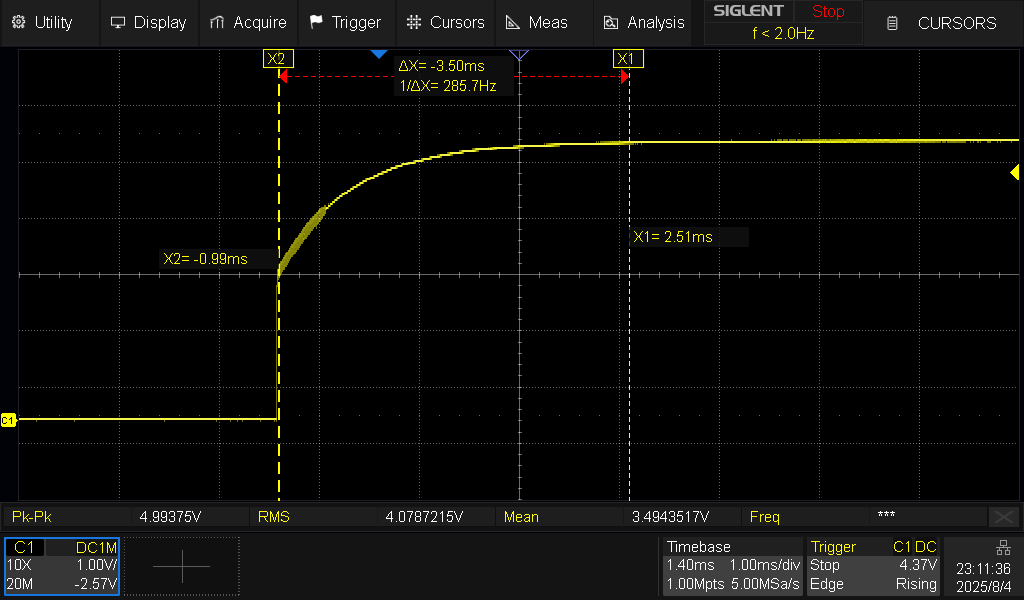Open the Cursors menu in top bar
The width and height of the screenshot is (1024, 600).
point(446,22)
